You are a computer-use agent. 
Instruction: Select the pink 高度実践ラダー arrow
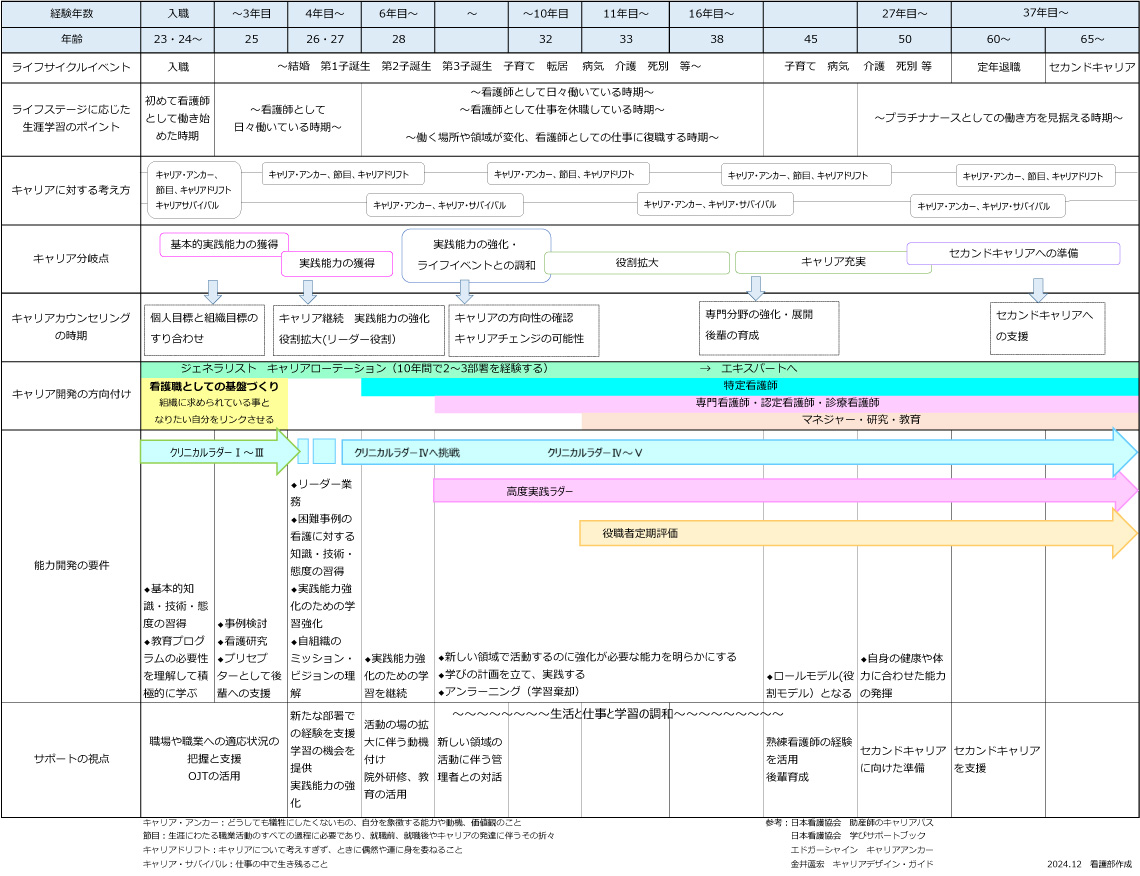pos(780,492)
